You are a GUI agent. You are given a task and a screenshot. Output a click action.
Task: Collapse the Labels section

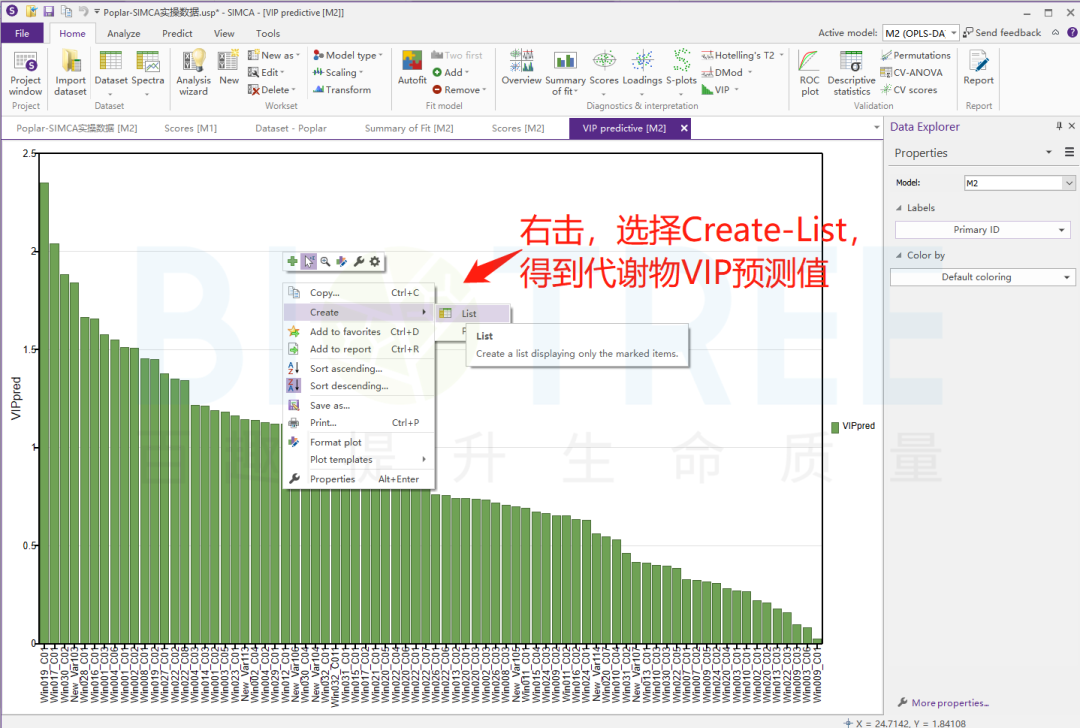[x=899, y=208]
